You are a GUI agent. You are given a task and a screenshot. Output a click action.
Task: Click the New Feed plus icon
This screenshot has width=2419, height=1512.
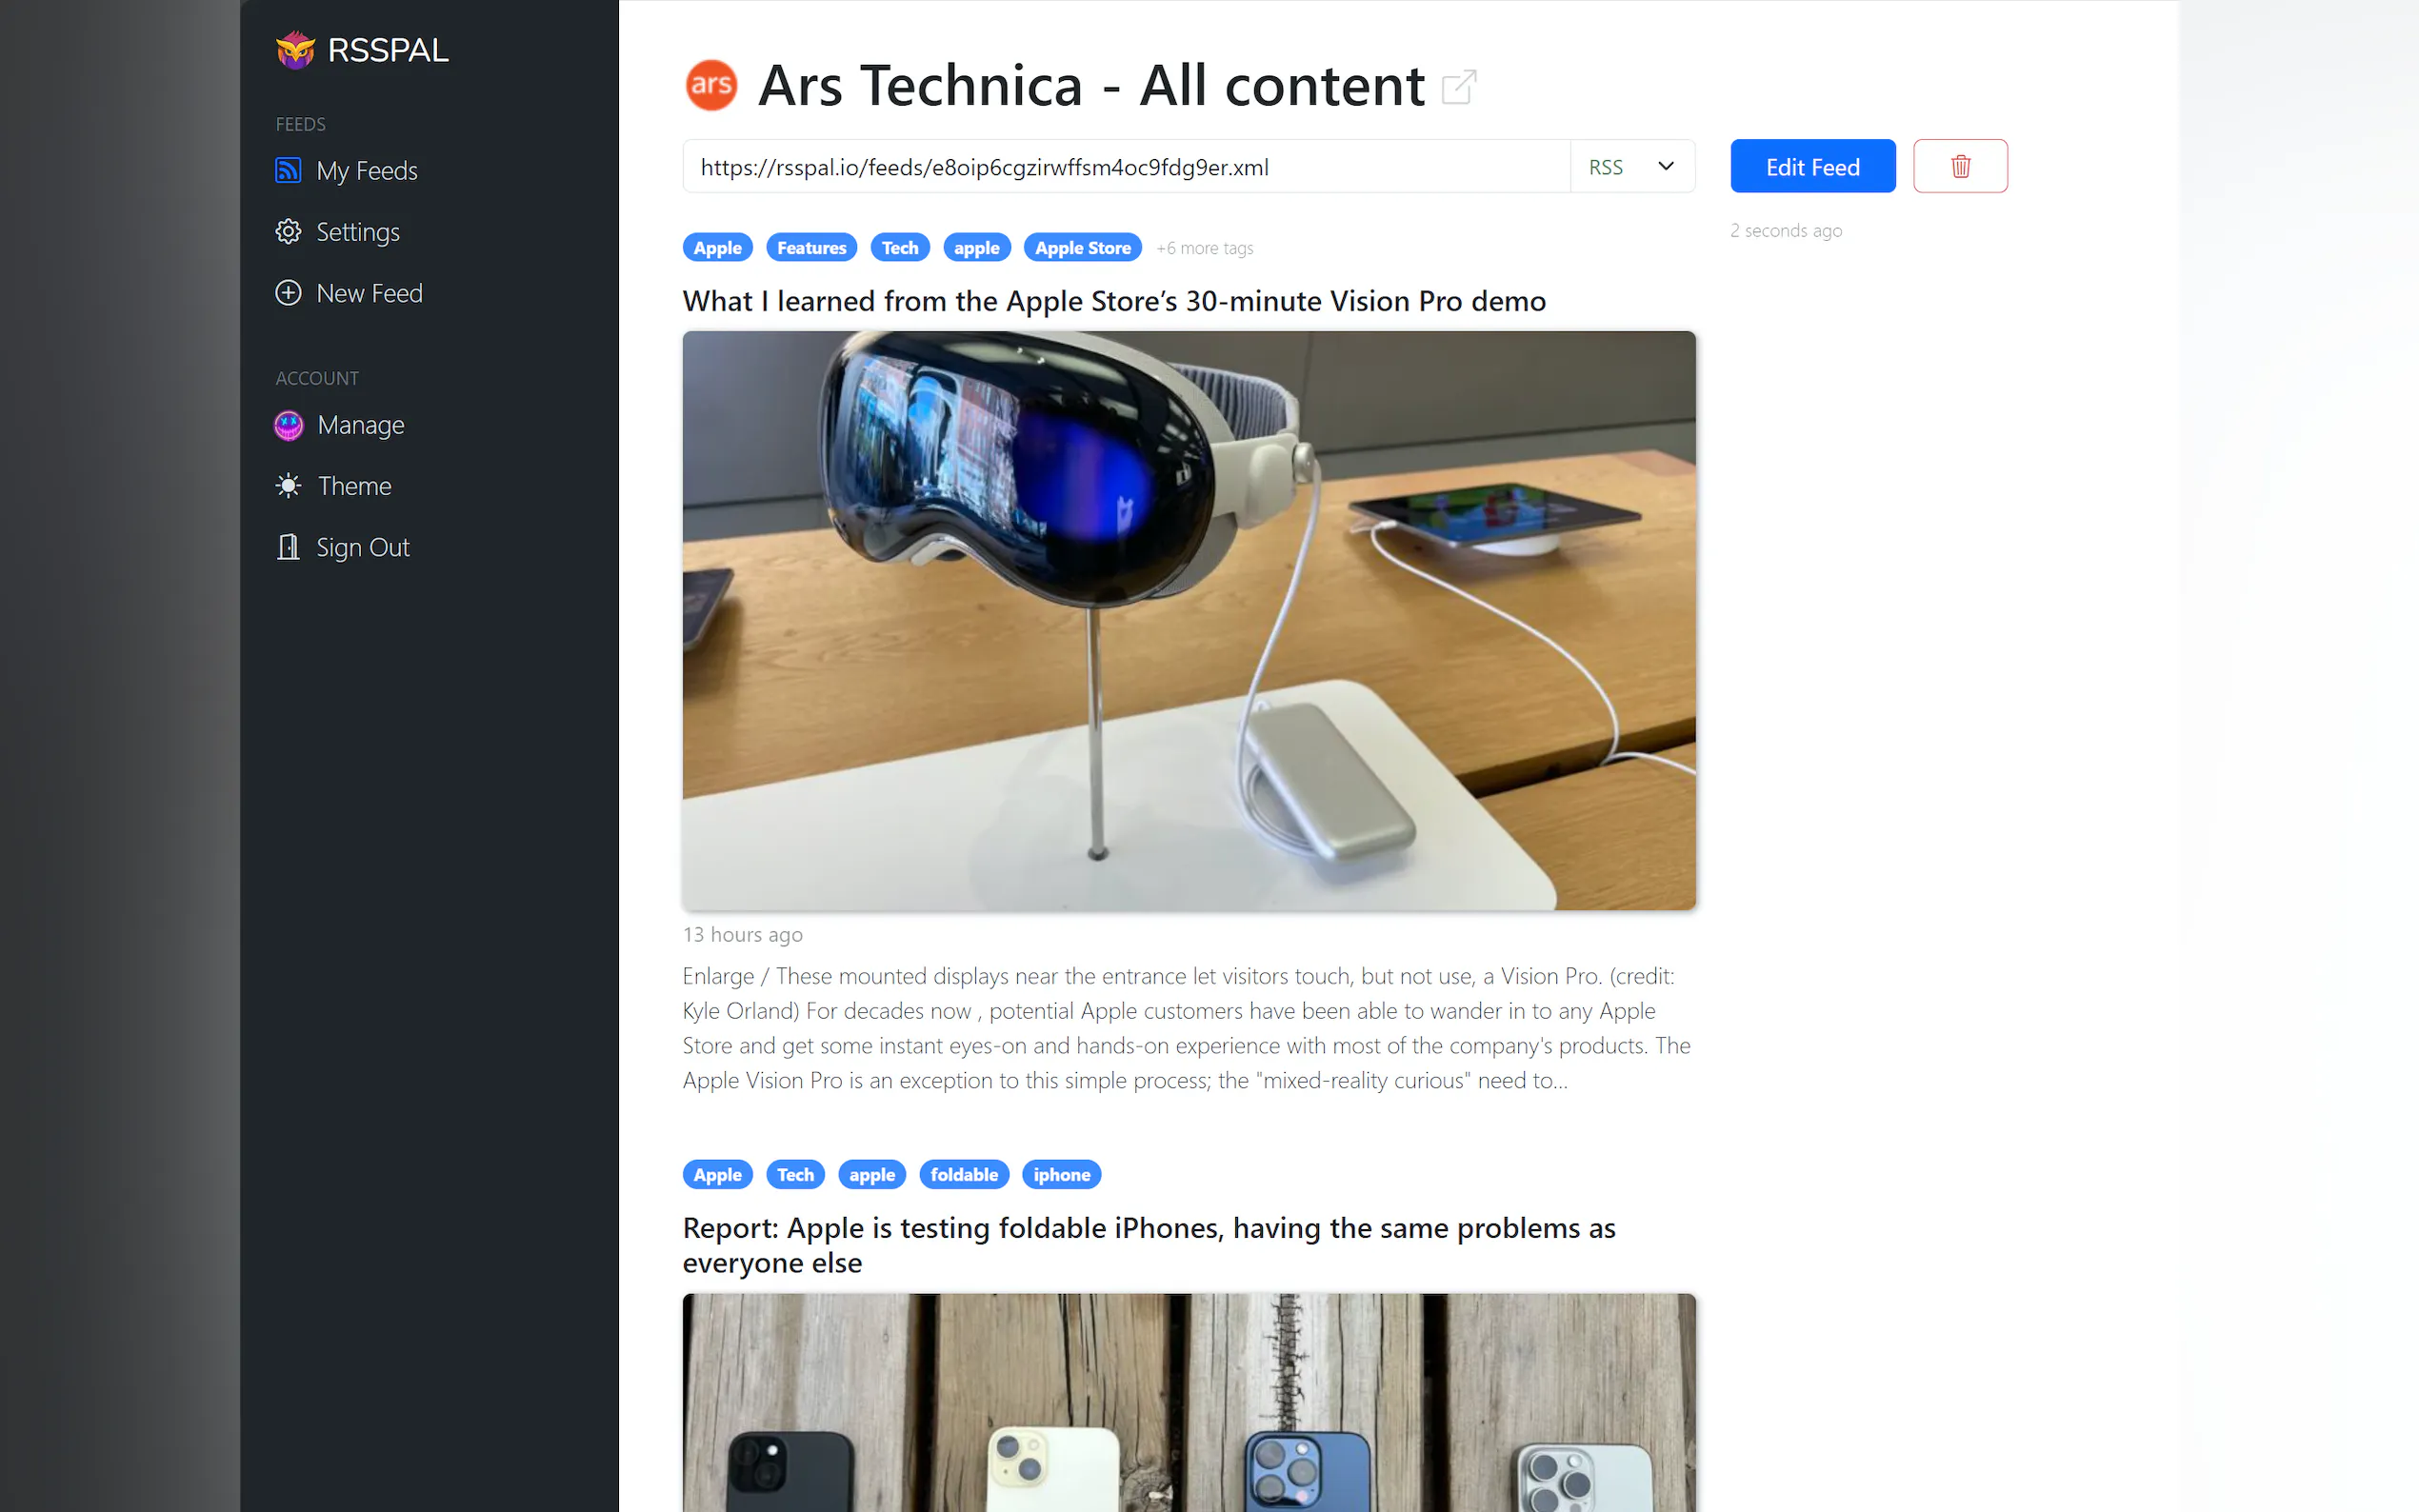coord(288,293)
